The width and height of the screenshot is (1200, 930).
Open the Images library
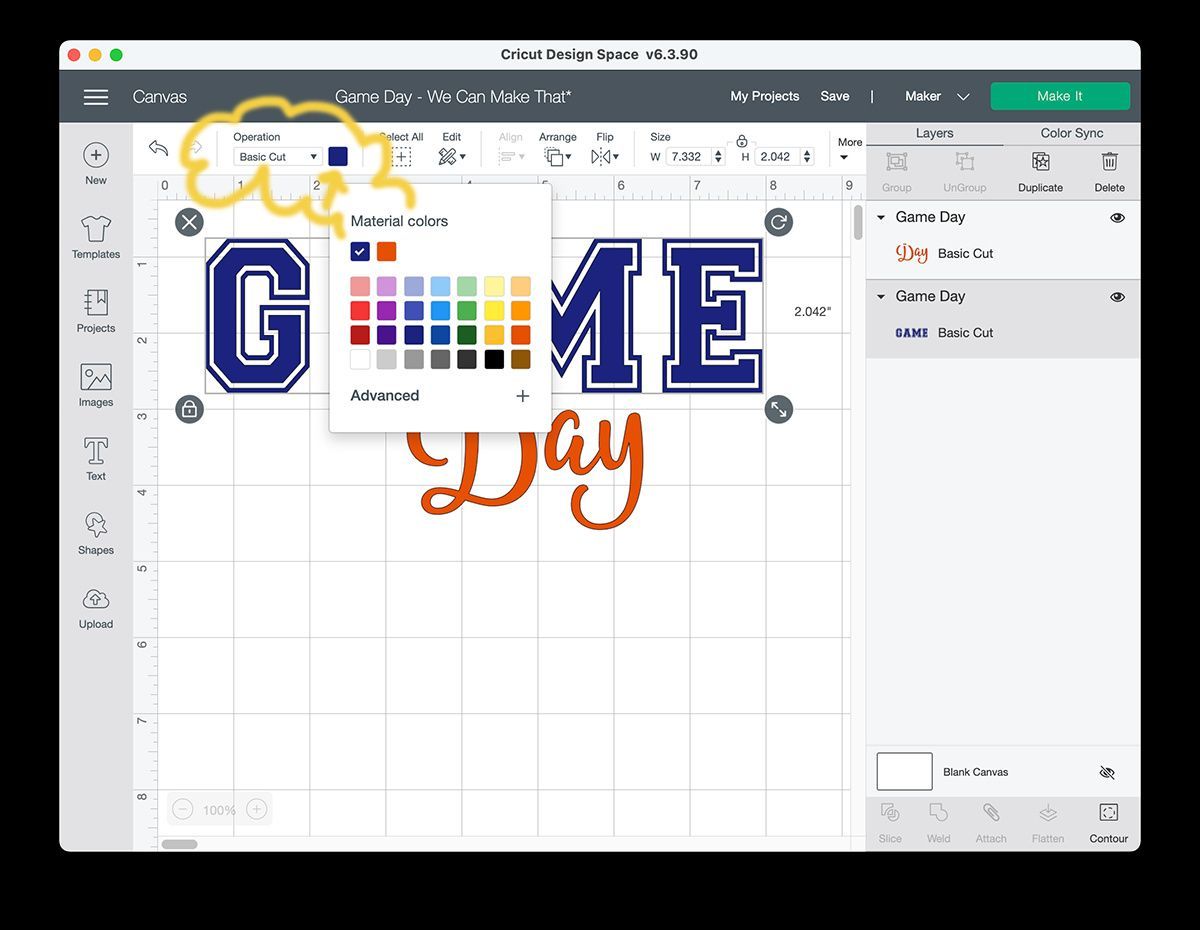[x=96, y=386]
